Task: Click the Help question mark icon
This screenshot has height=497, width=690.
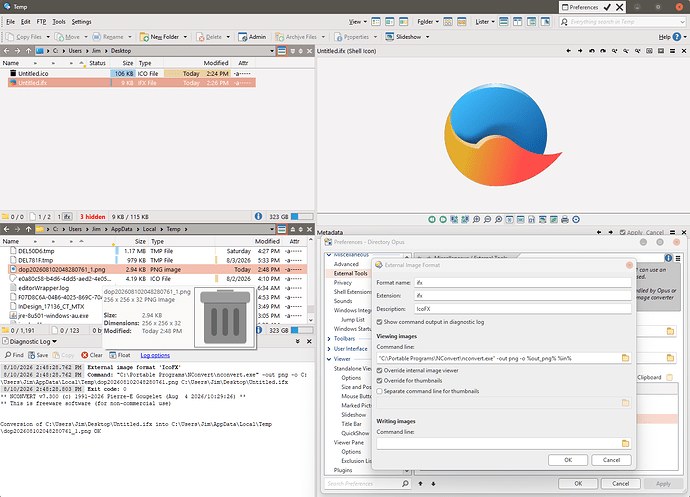Action: [x=677, y=37]
